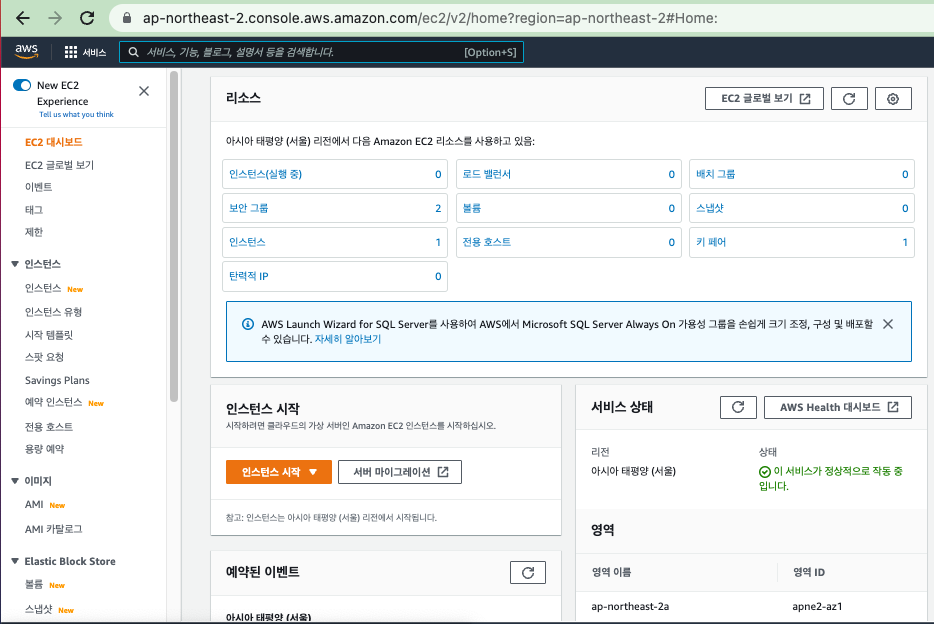Open the 스냅샷 resource card
This screenshot has width=934, height=624.
(x=802, y=208)
